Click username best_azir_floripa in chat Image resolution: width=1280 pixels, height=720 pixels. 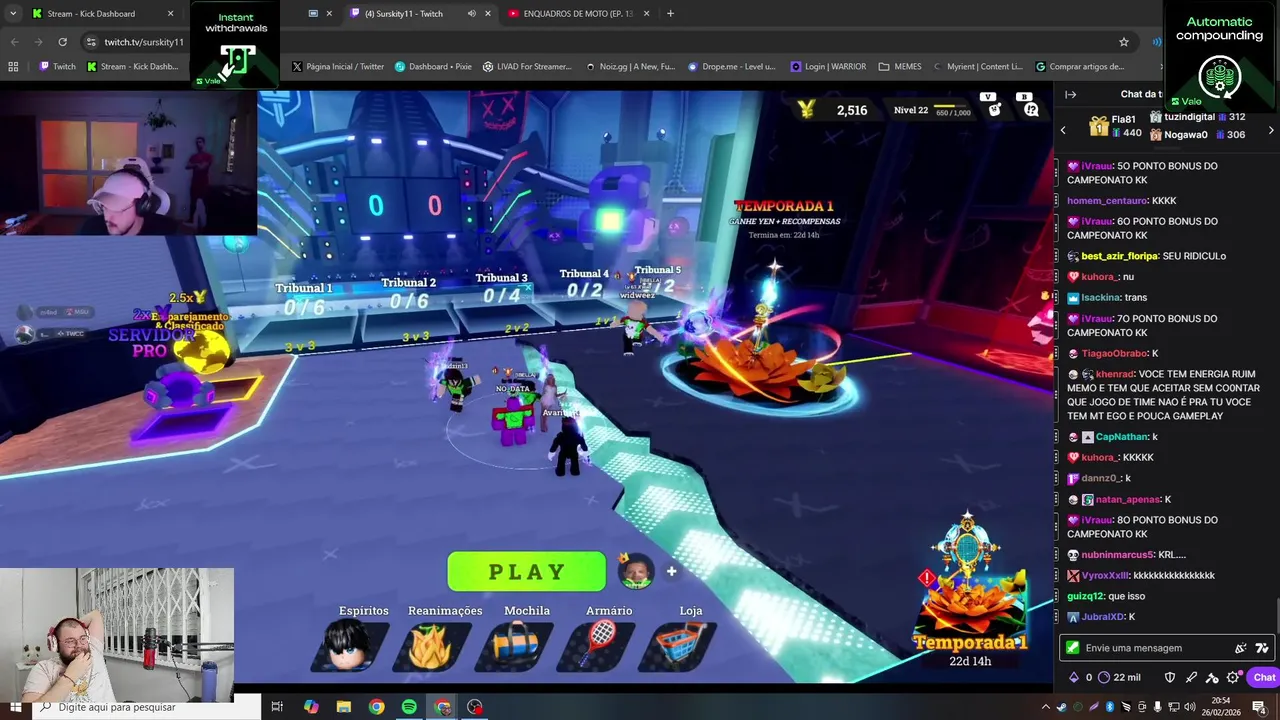(1119, 256)
